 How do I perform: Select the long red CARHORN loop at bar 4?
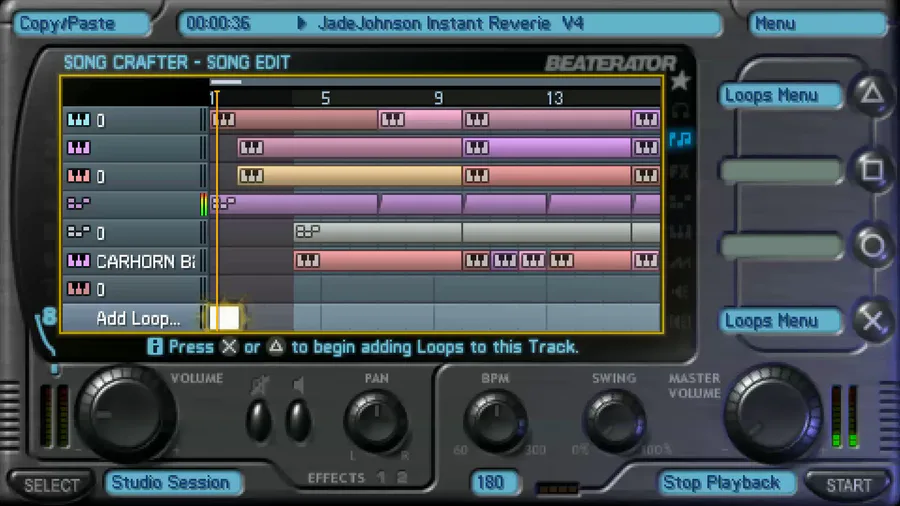tap(378, 260)
